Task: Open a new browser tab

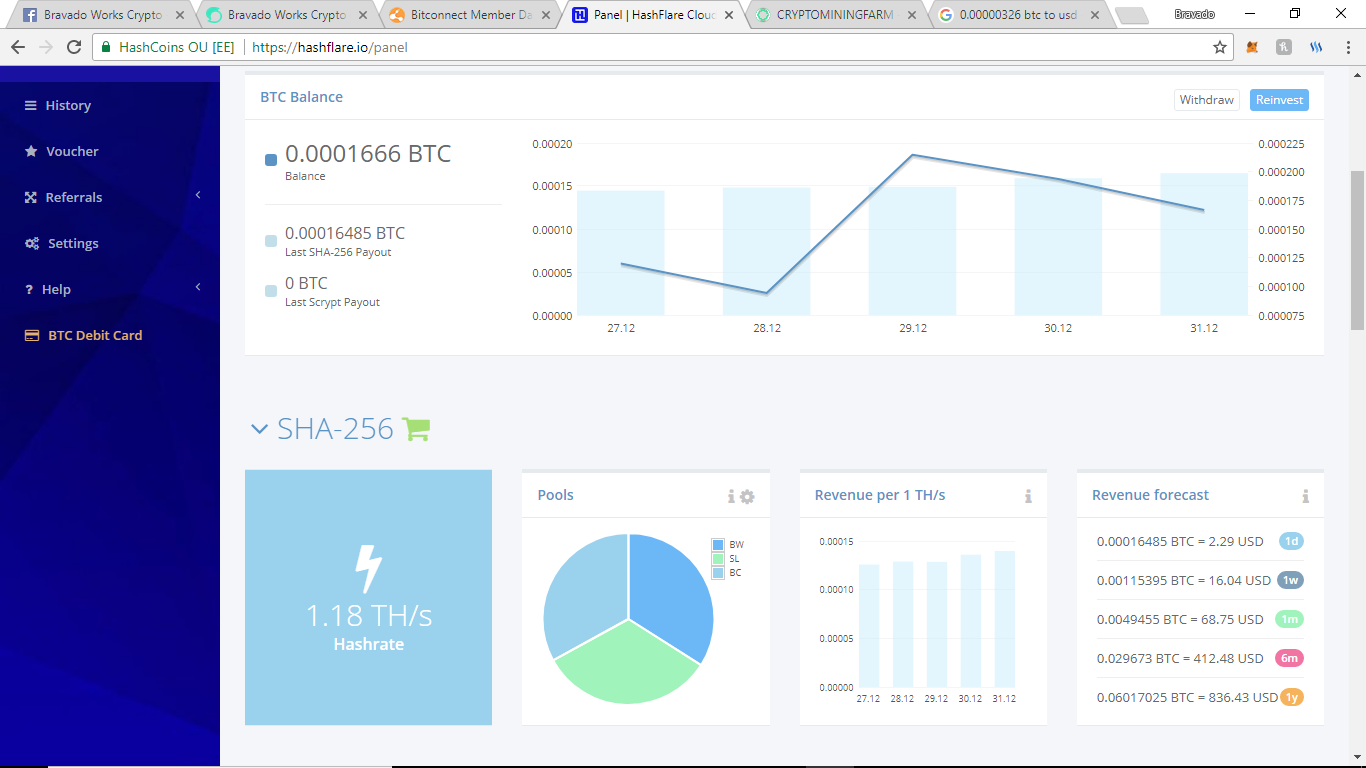Action: pyautogui.click(x=1131, y=16)
